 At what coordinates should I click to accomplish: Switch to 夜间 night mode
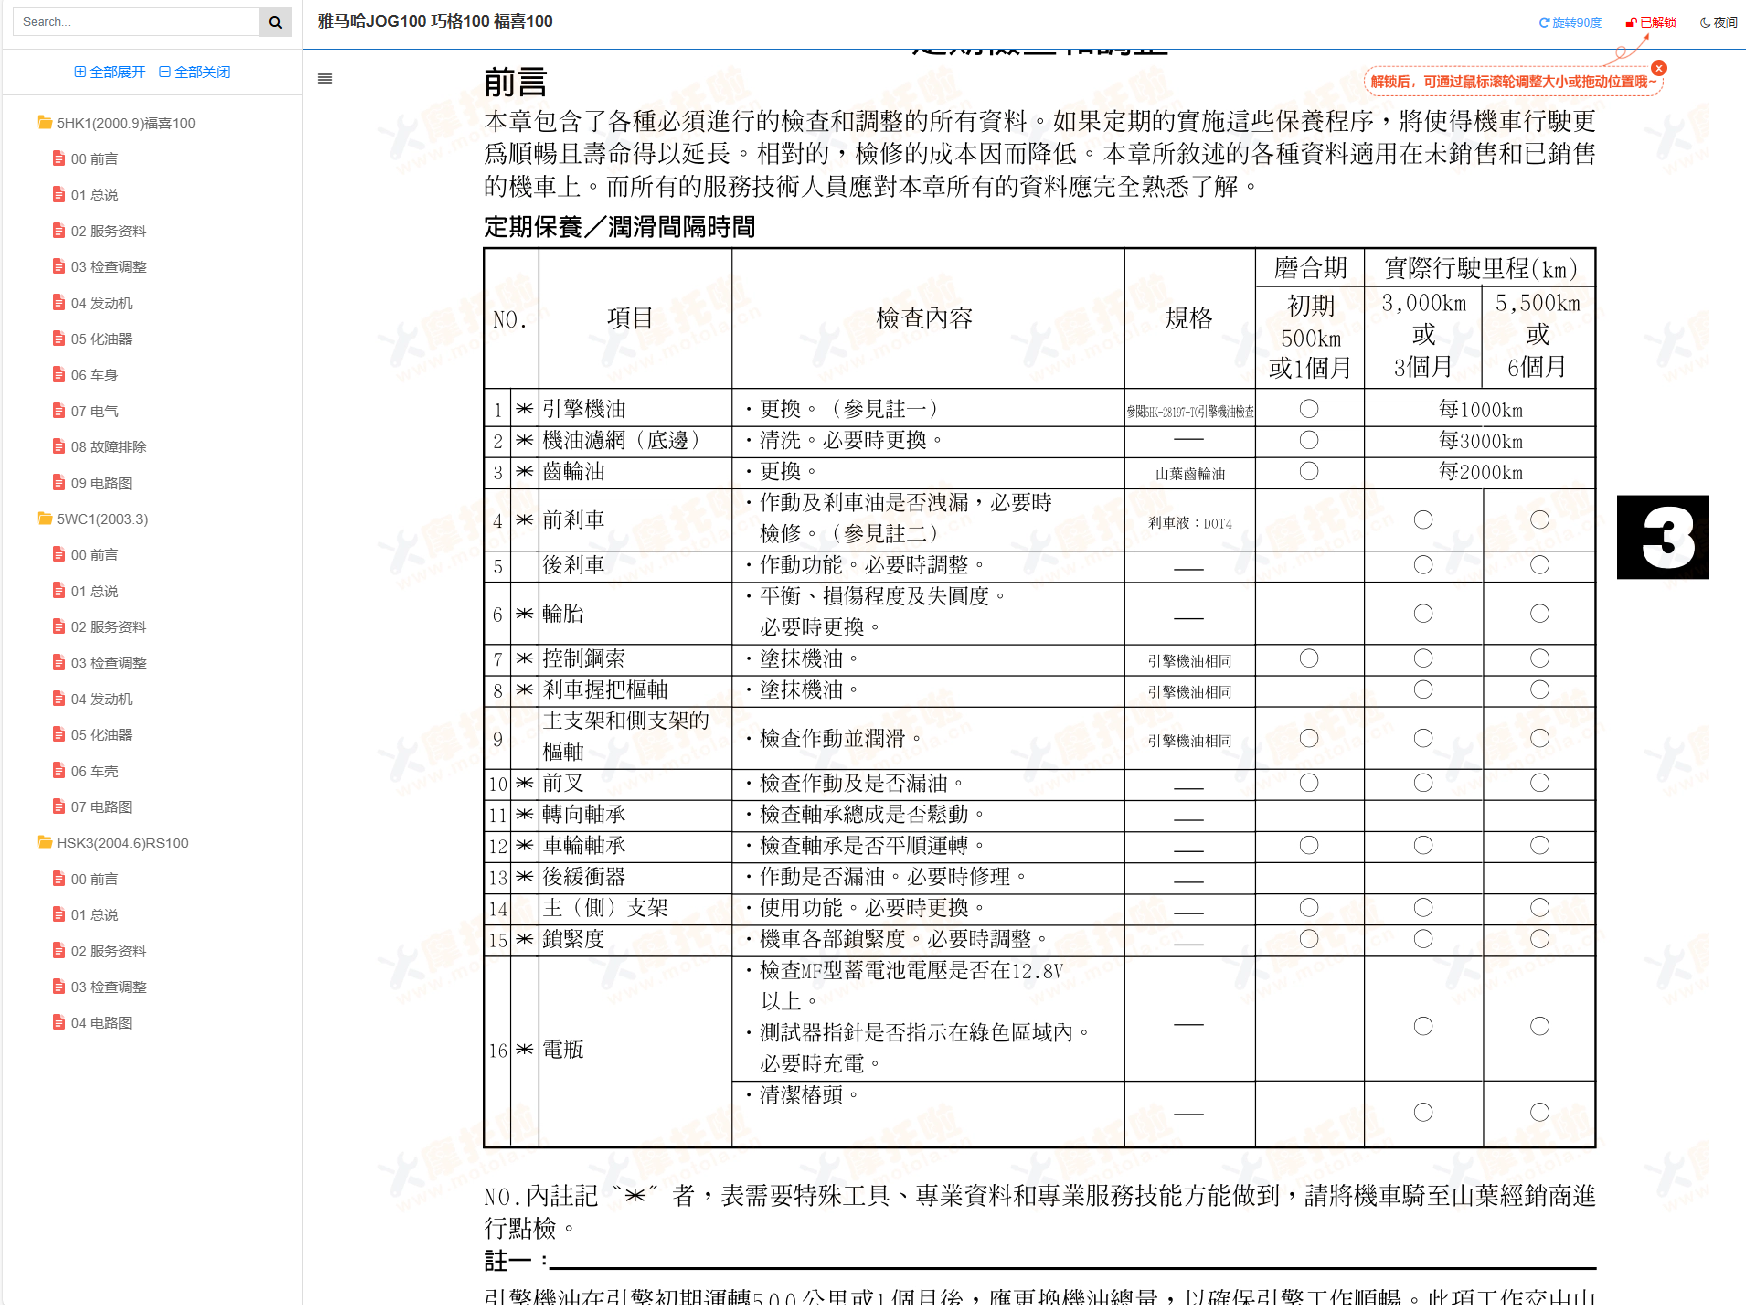pos(1719,22)
